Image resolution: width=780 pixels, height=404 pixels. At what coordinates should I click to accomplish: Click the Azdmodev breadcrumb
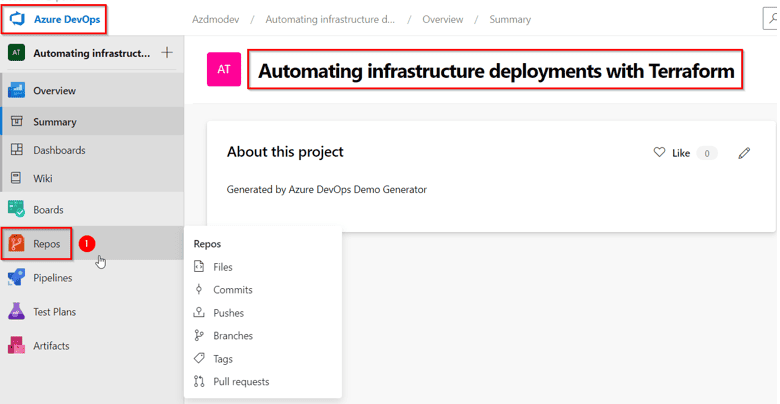click(215, 19)
